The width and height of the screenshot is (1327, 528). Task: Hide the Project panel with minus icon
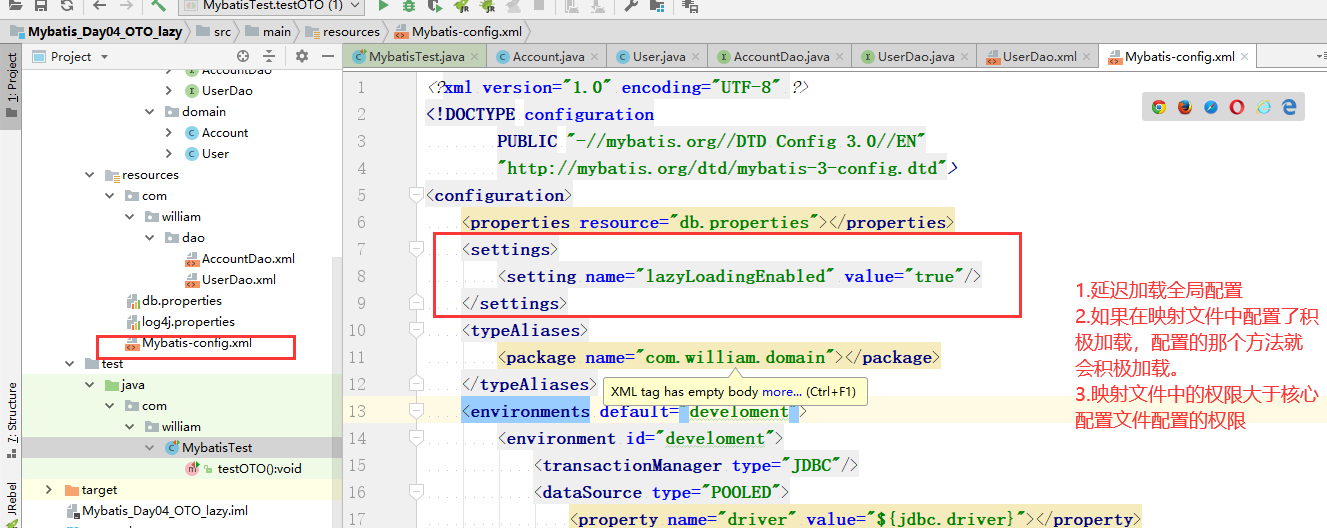coord(326,56)
